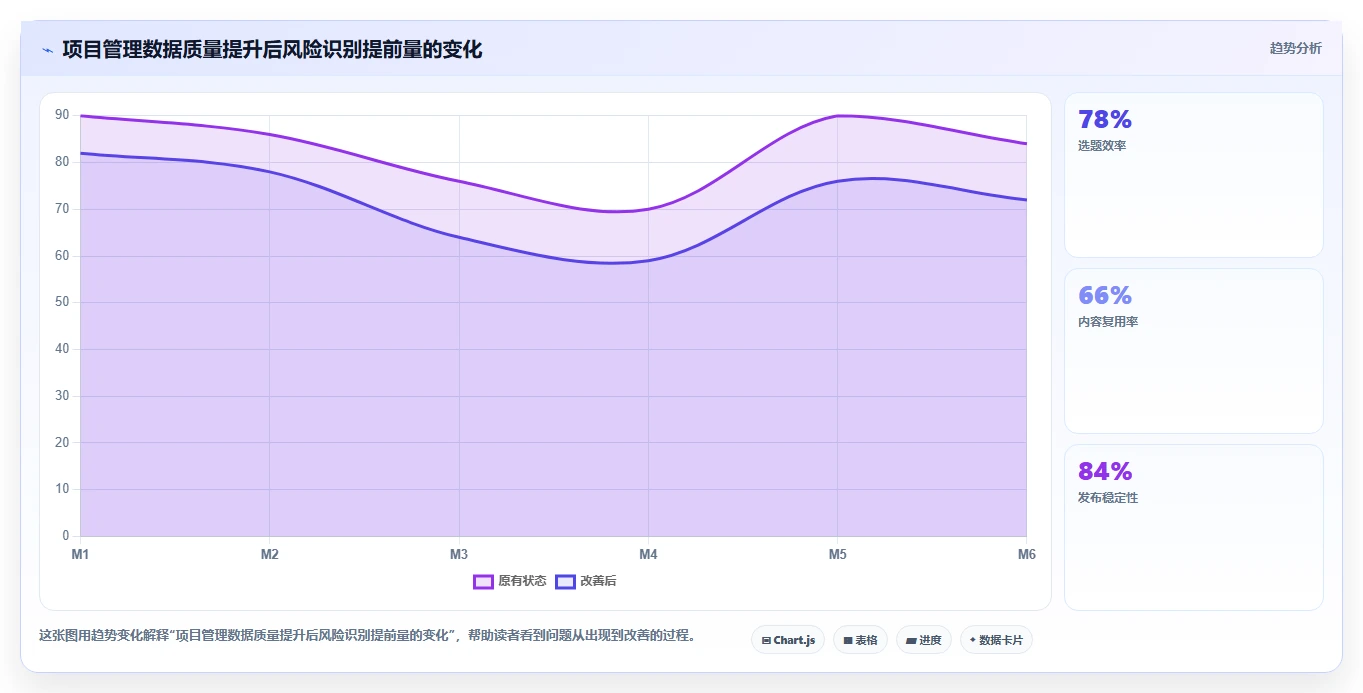Screen dimensions: 1363x693
Task: Click the chart title 项目管理数据质量提升后风险识别提前量的变化
Action: pos(272,49)
